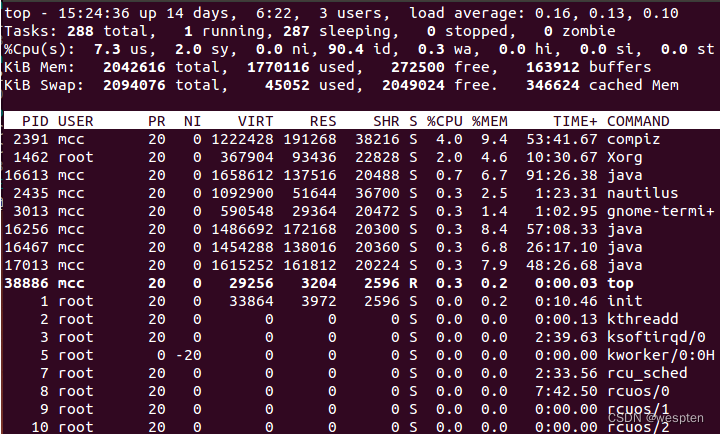720x435 pixels.
Task: Click PID 38886 in bold row
Action: pos(27,283)
